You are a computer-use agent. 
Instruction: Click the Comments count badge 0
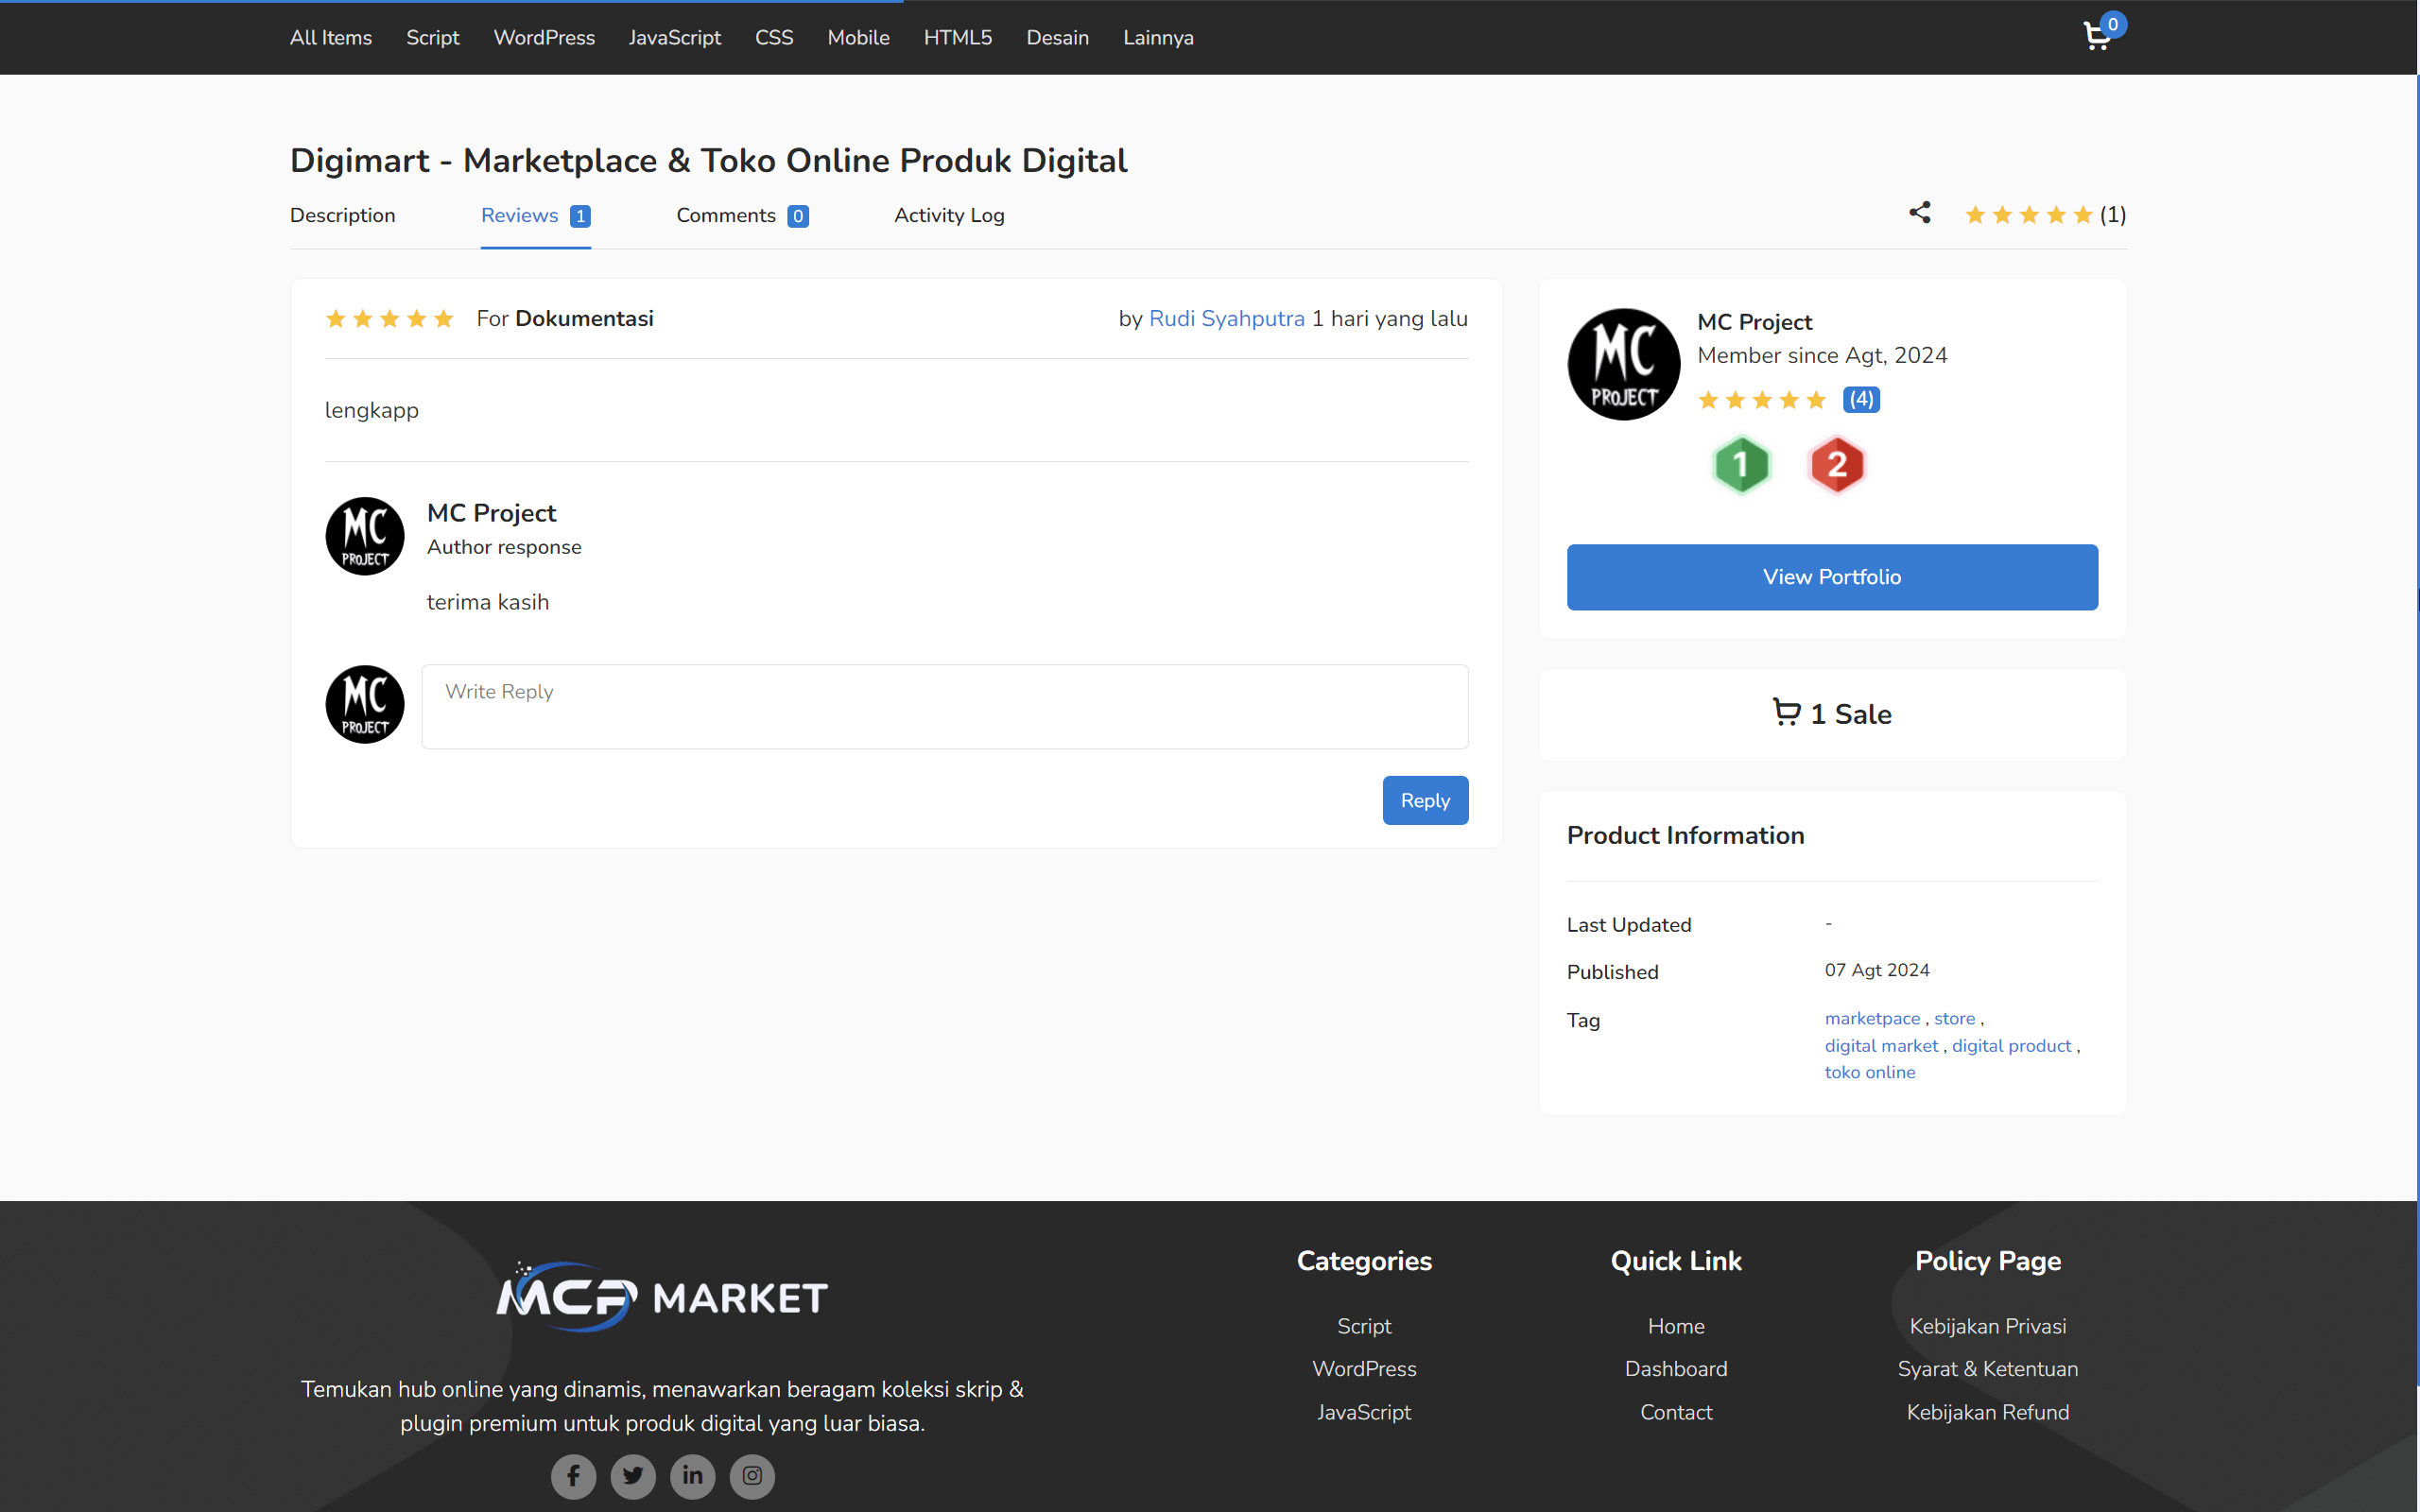[x=798, y=216]
